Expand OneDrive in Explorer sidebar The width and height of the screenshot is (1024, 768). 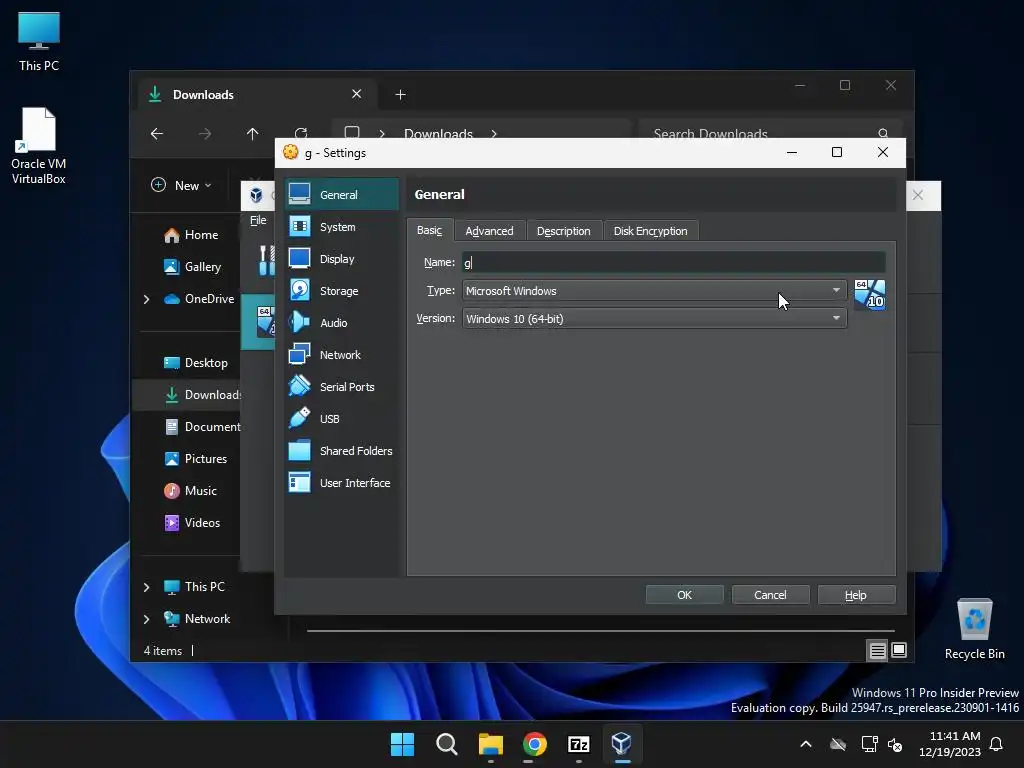pyautogui.click(x=146, y=299)
